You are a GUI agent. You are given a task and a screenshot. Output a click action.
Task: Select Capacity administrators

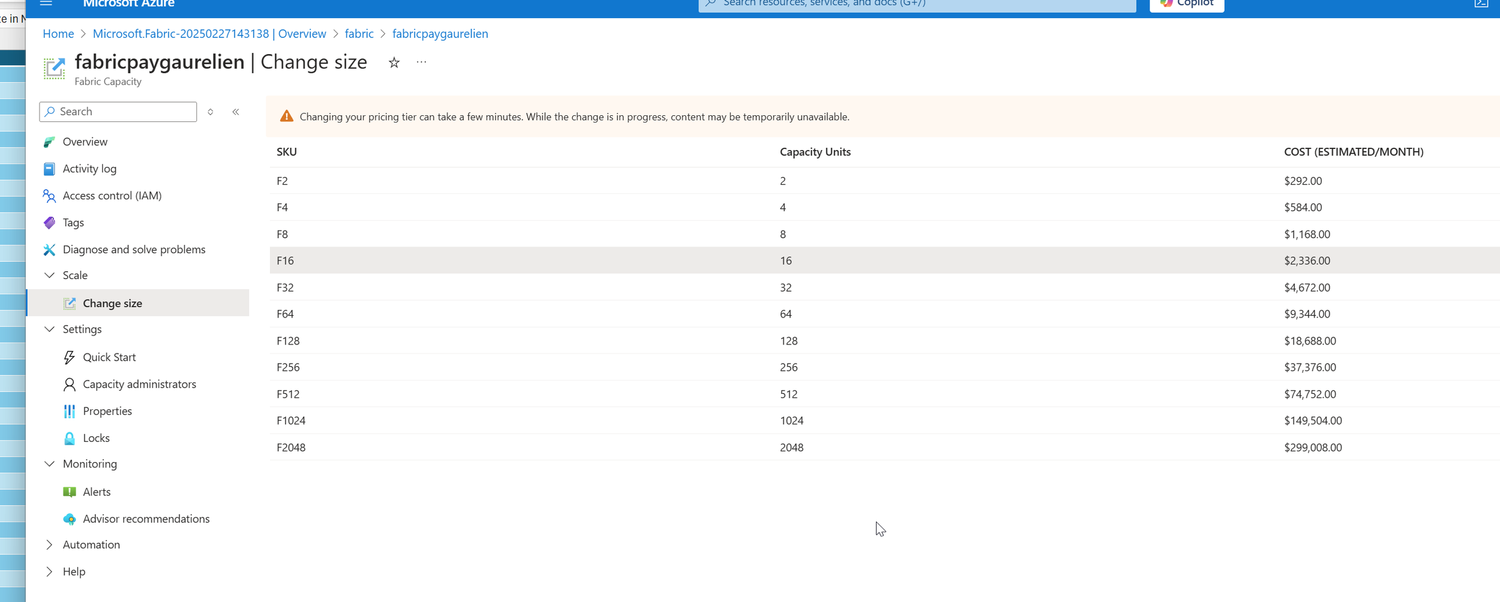(x=140, y=384)
